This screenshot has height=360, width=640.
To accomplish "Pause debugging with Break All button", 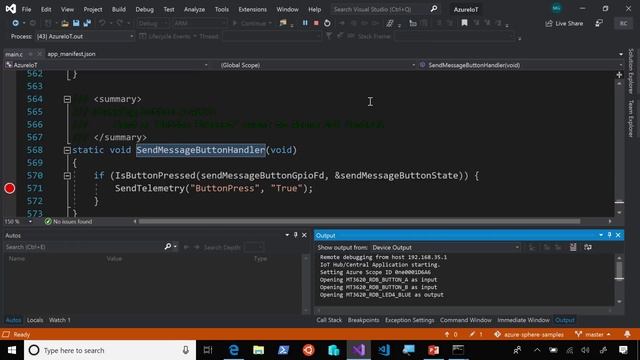I will [305, 23].
